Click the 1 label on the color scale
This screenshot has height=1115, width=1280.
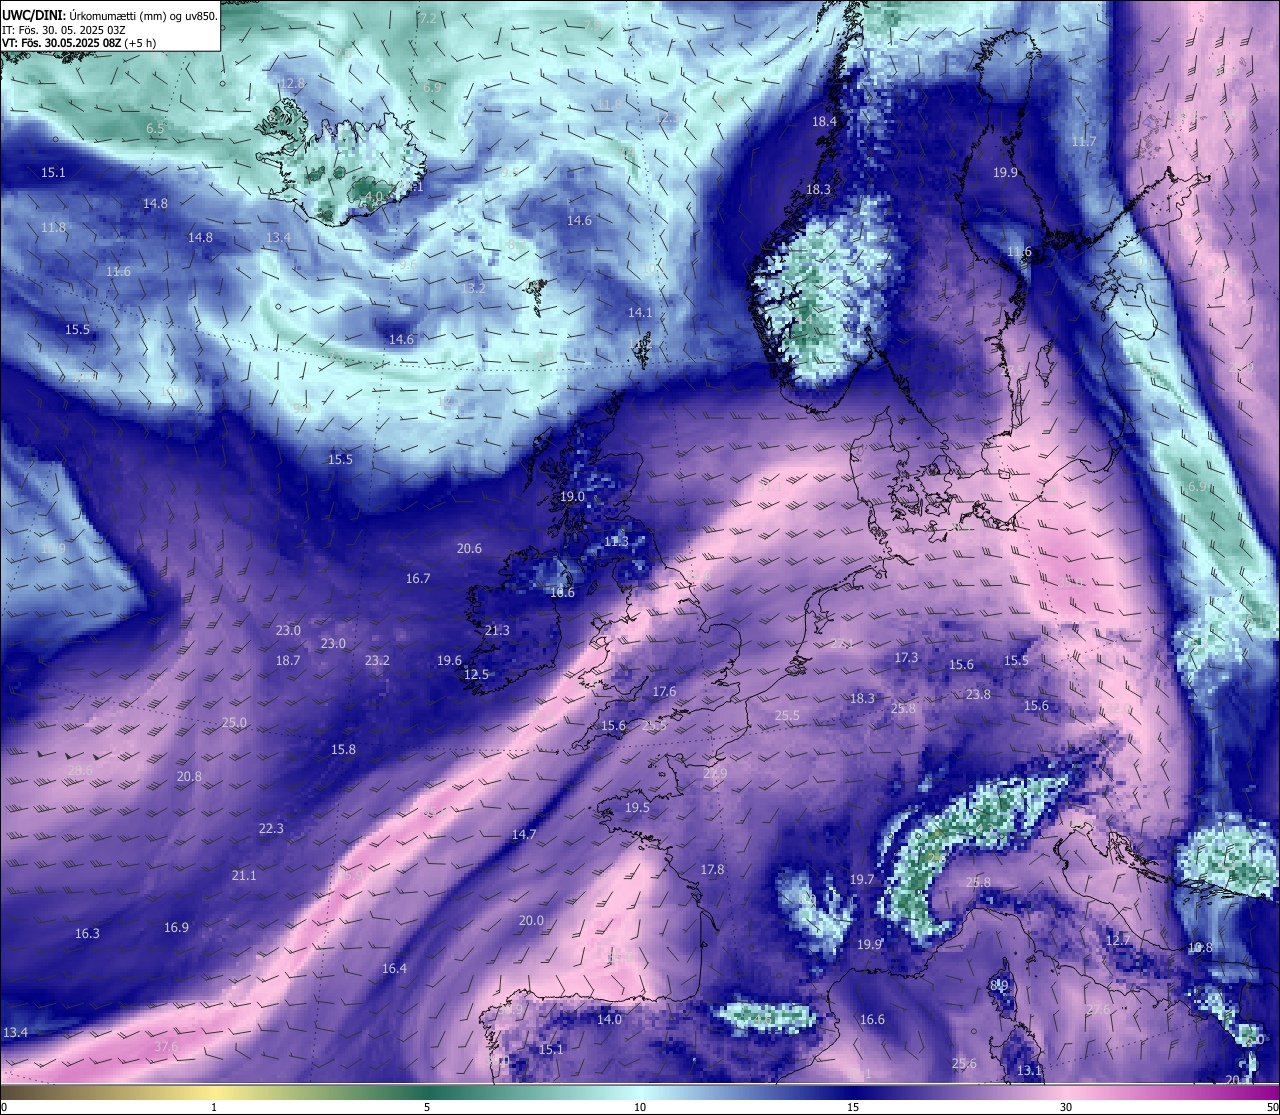point(214,1107)
